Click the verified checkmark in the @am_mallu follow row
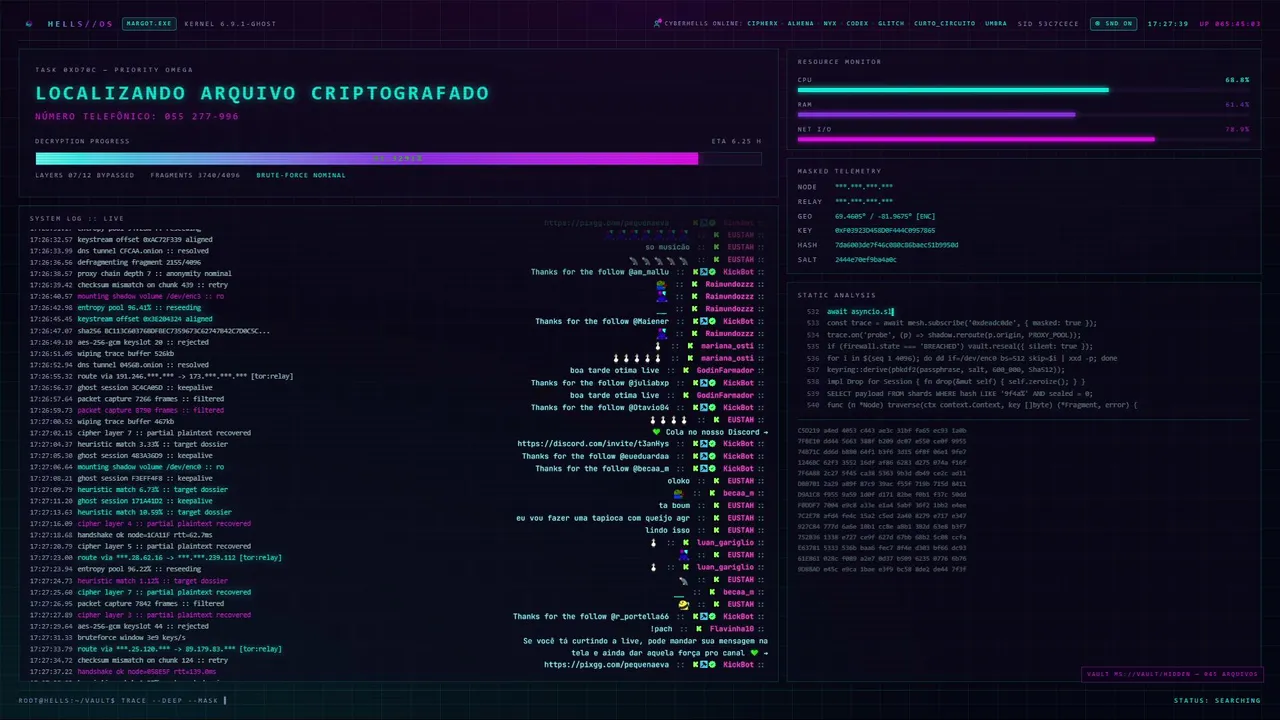This screenshot has width=1280, height=720. pyautogui.click(x=712, y=272)
